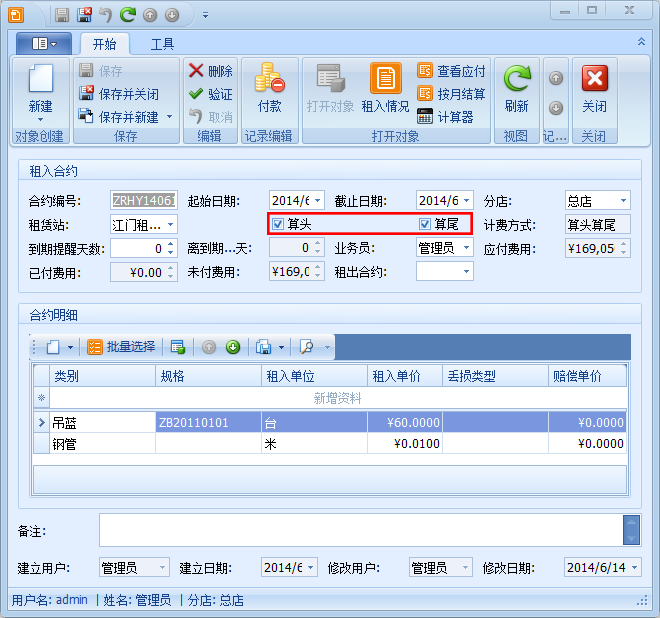Click 按月结算 in the ribbon
The image size is (660, 618).
(451, 94)
